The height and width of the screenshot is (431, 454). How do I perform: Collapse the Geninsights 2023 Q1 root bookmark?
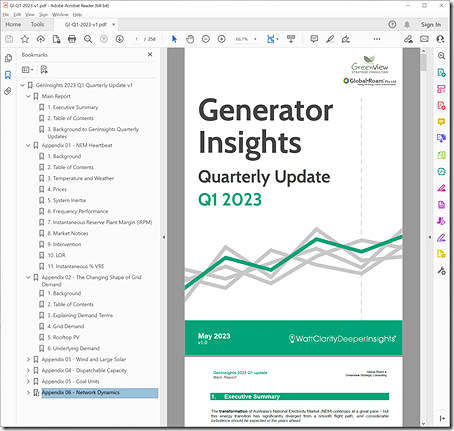pos(22,85)
